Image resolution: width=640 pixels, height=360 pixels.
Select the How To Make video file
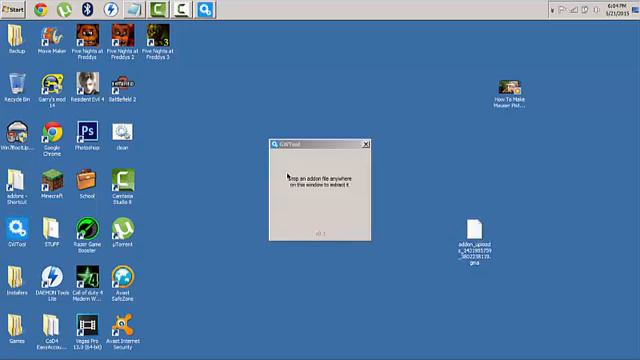[509, 93]
